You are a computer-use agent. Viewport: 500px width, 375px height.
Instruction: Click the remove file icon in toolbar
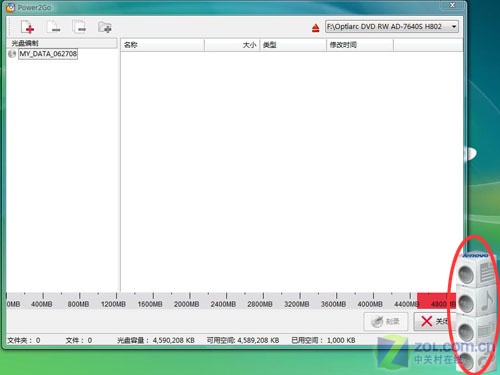[x=53, y=27]
